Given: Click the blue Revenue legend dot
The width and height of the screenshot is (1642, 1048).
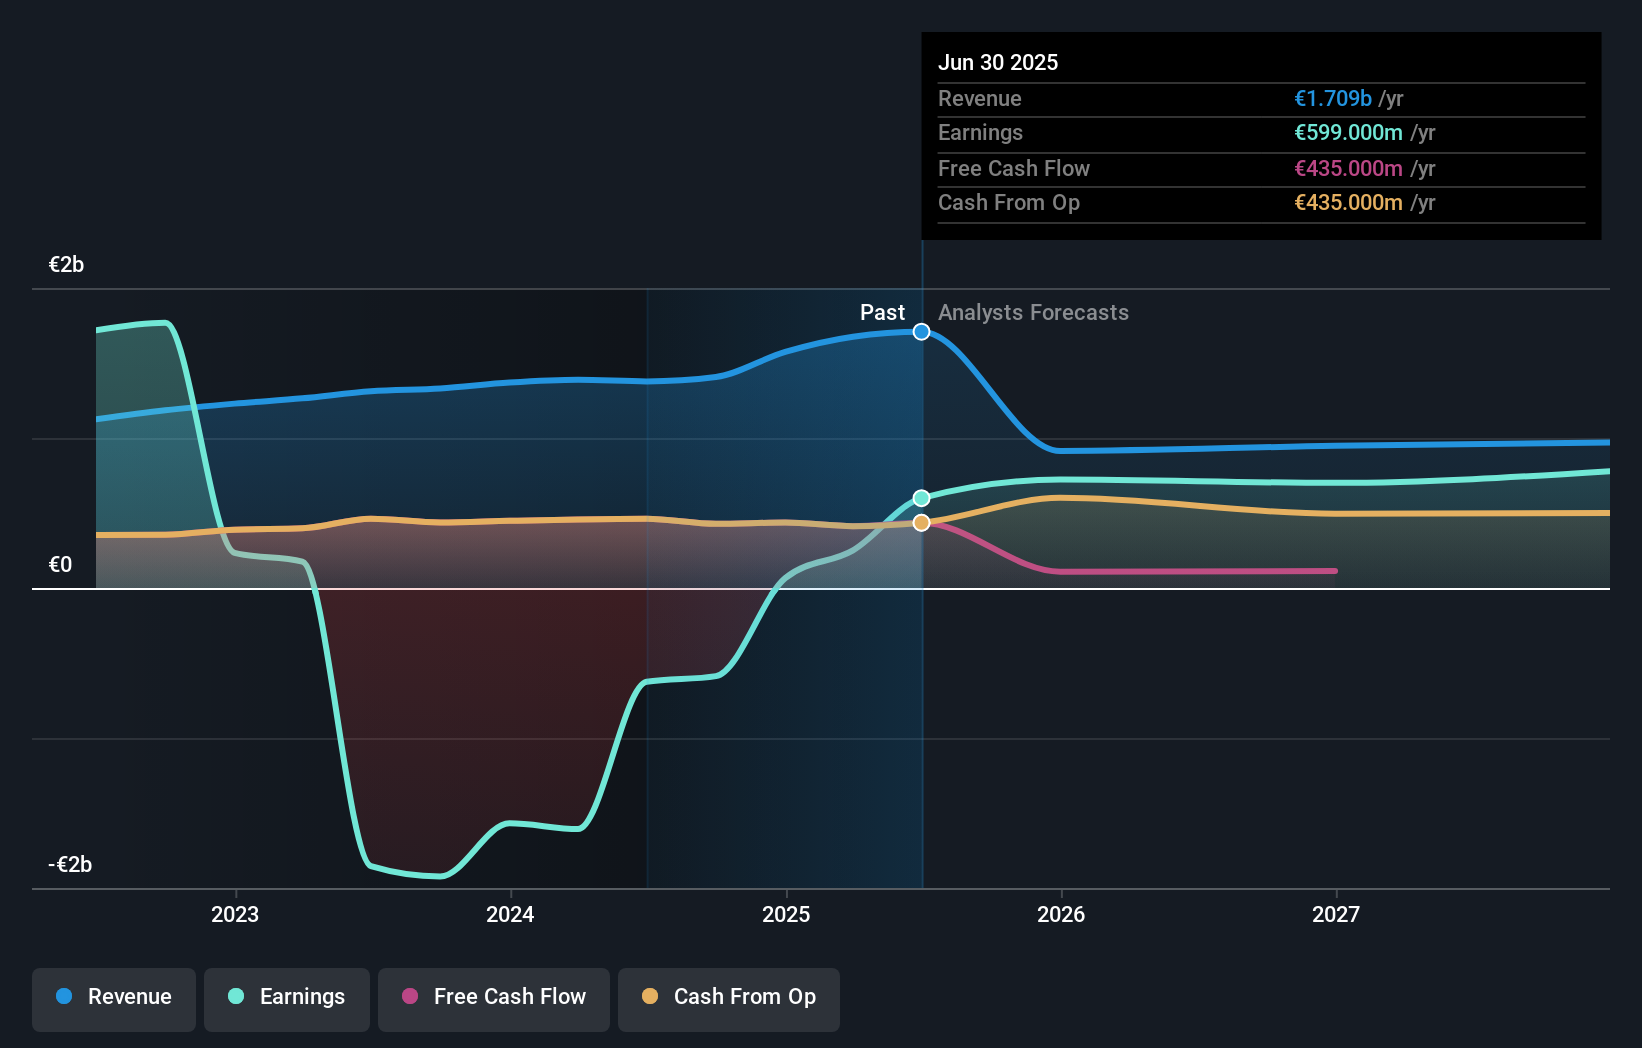Looking at the screenshot, I should pos(66,997).
